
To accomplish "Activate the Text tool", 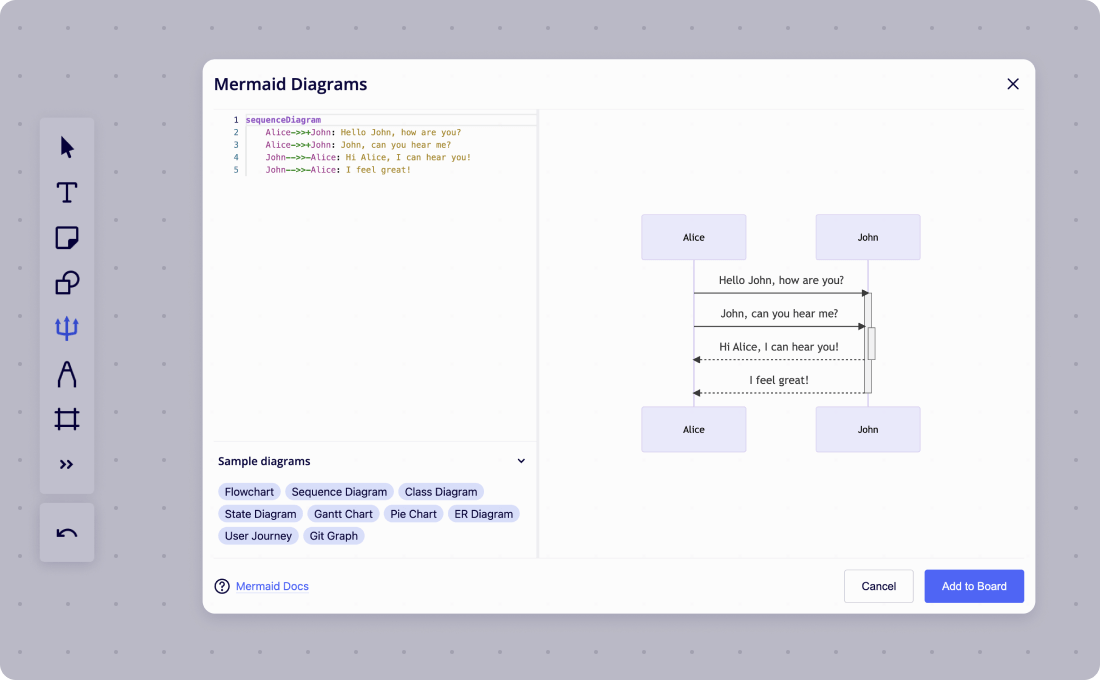I will (66, 192).
